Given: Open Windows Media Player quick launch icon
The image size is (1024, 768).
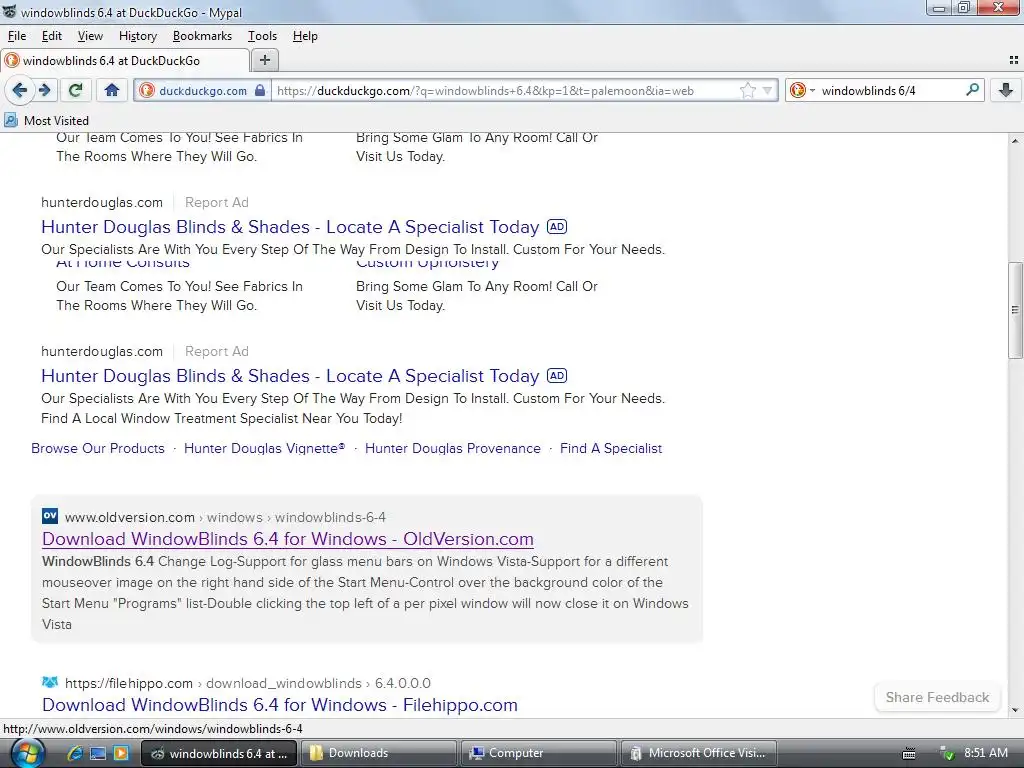Looking at the screenshot, I should 121,753.
